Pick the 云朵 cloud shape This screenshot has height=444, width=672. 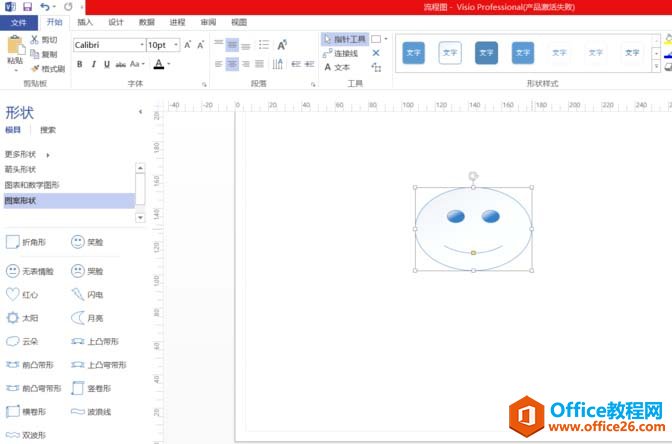[22, 341]
